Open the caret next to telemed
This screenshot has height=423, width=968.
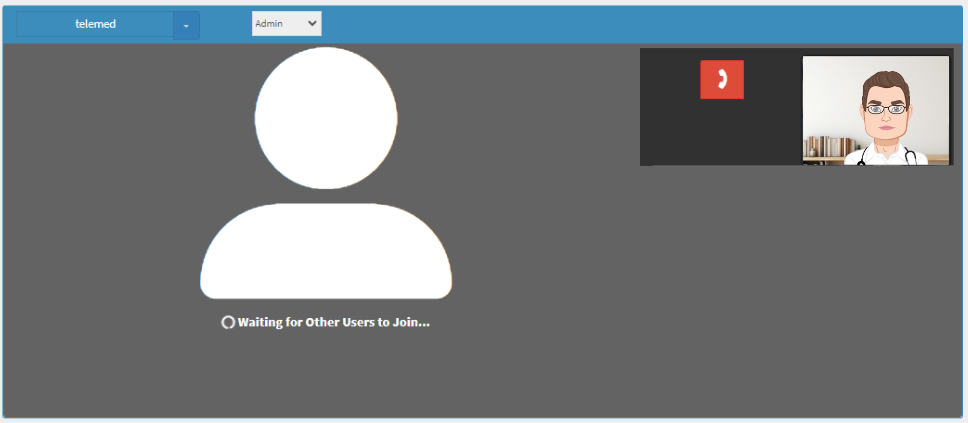click(x=186, y=25)
